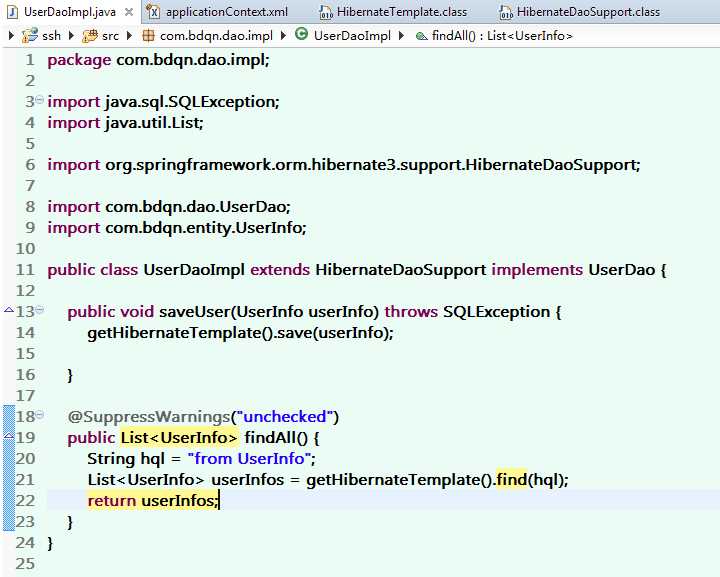Image resolution: width=720 pixels, height=577 pixels.
Task: Expand the breadcrumb arrow after src
Action: click(129, 35)
